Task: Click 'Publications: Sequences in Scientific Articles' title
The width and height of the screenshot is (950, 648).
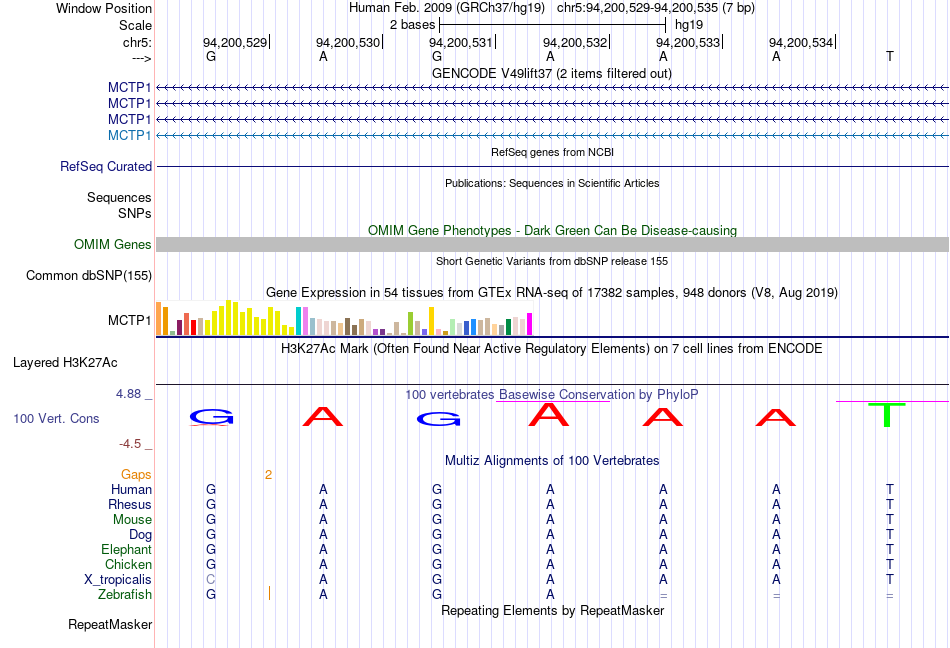Action: (x=552, y=183)
